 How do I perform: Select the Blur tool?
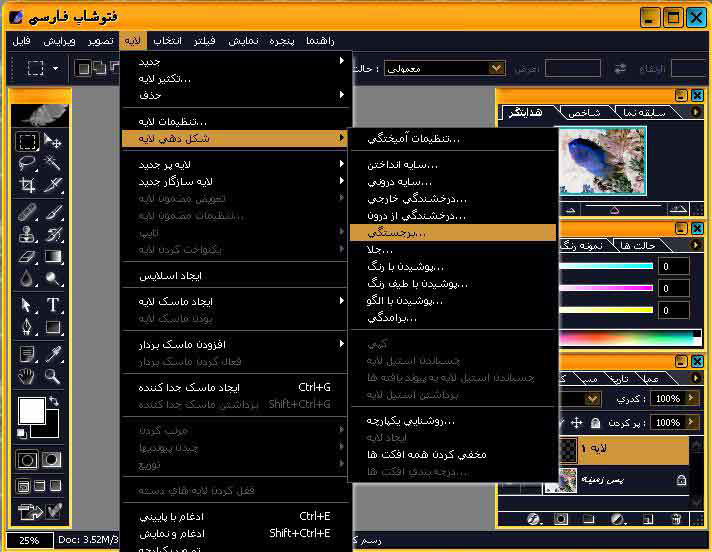pyautogui.click(x=27, y=278)
